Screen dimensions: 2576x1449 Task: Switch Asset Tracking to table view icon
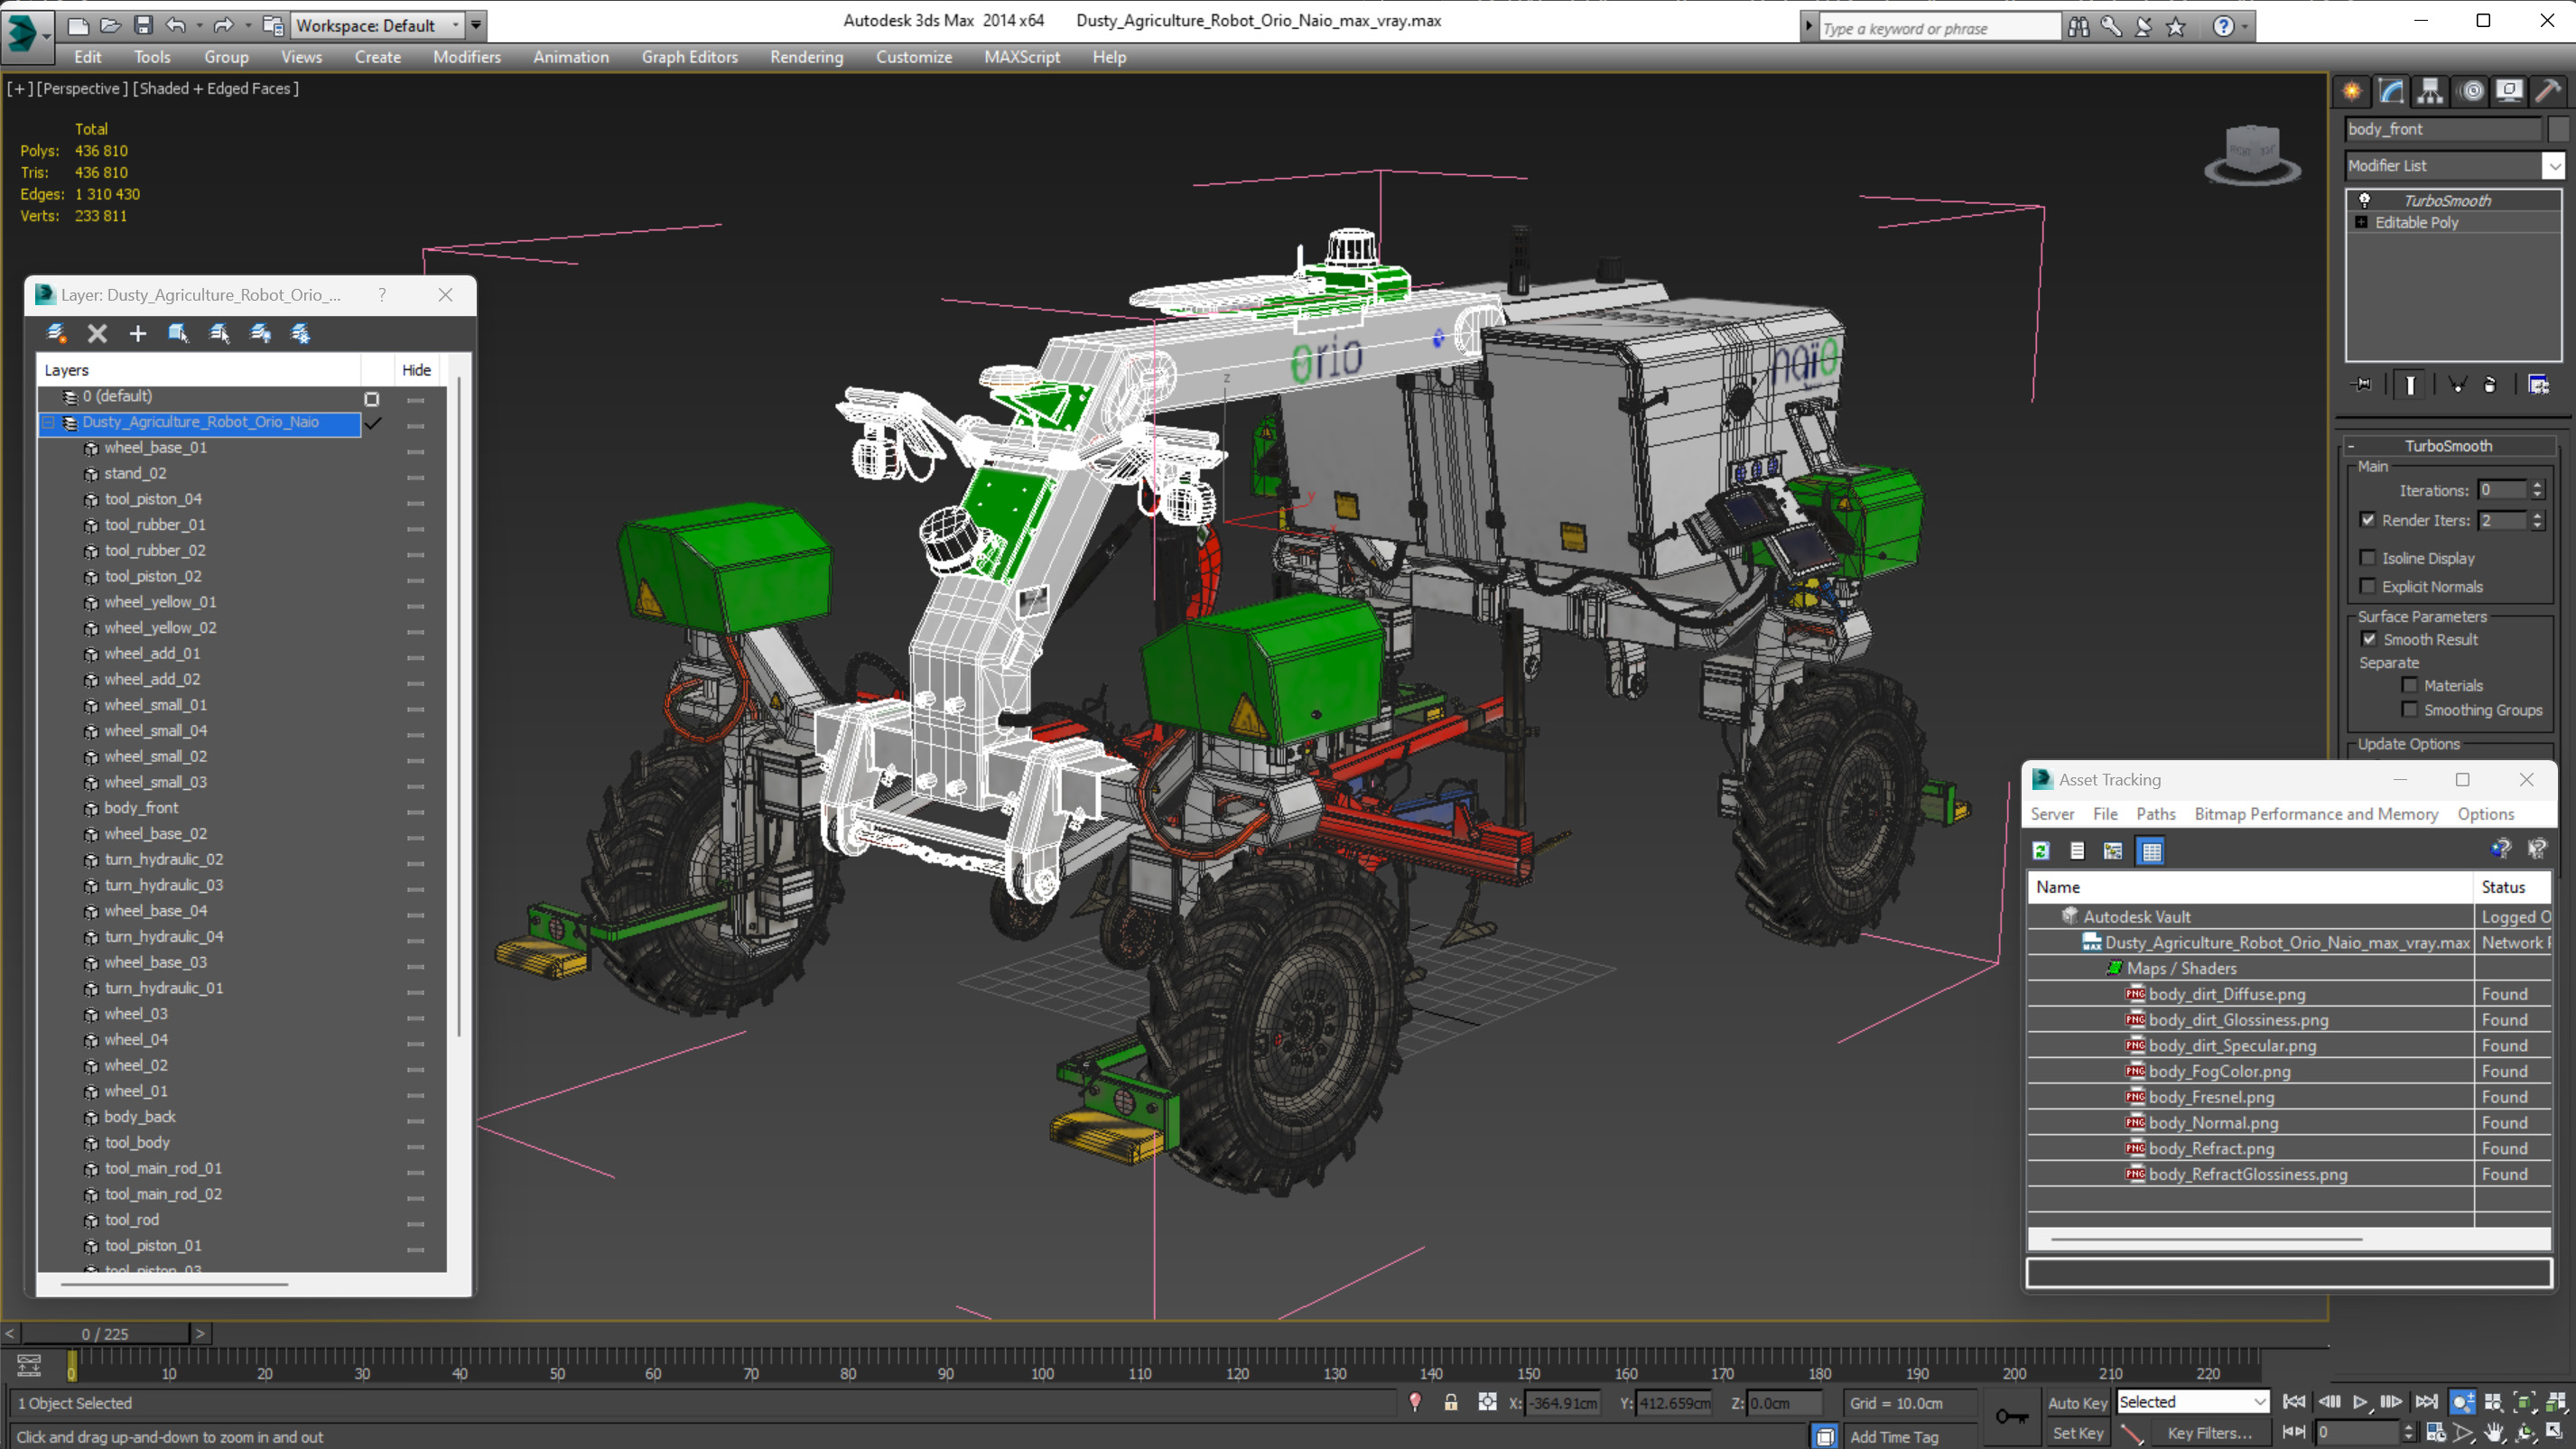(x=2151, y=850)
